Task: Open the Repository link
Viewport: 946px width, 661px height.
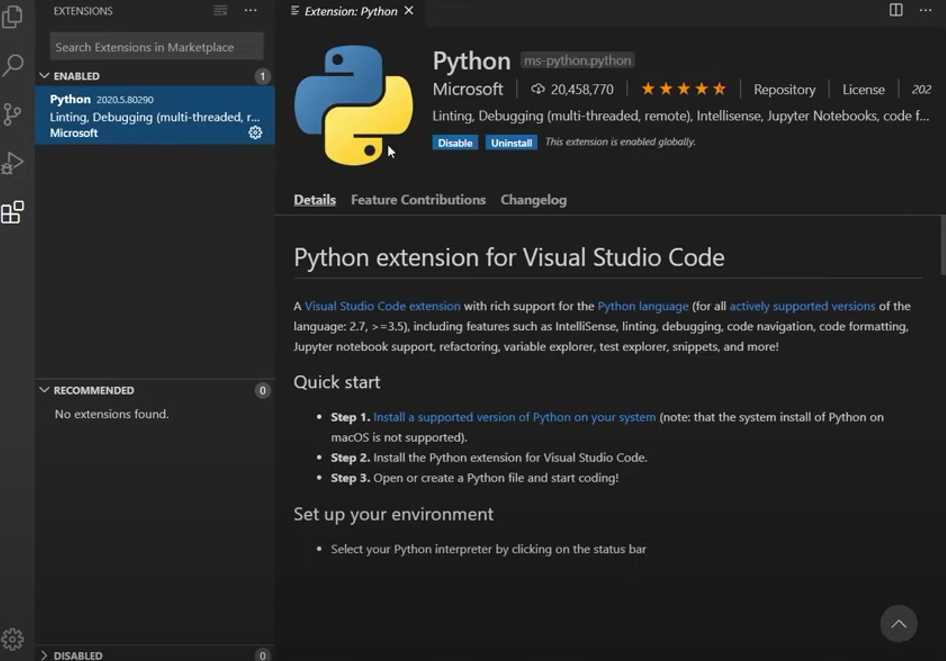Action: point(784,89)
